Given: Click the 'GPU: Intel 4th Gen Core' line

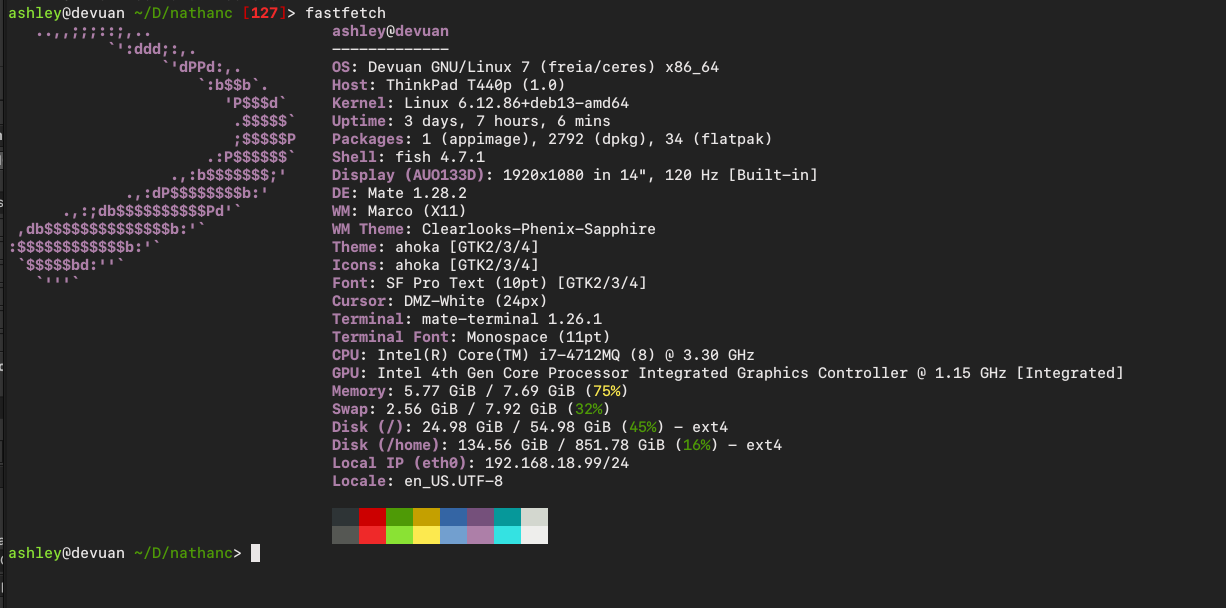Looking at the screenshot, I should [728, 373].
